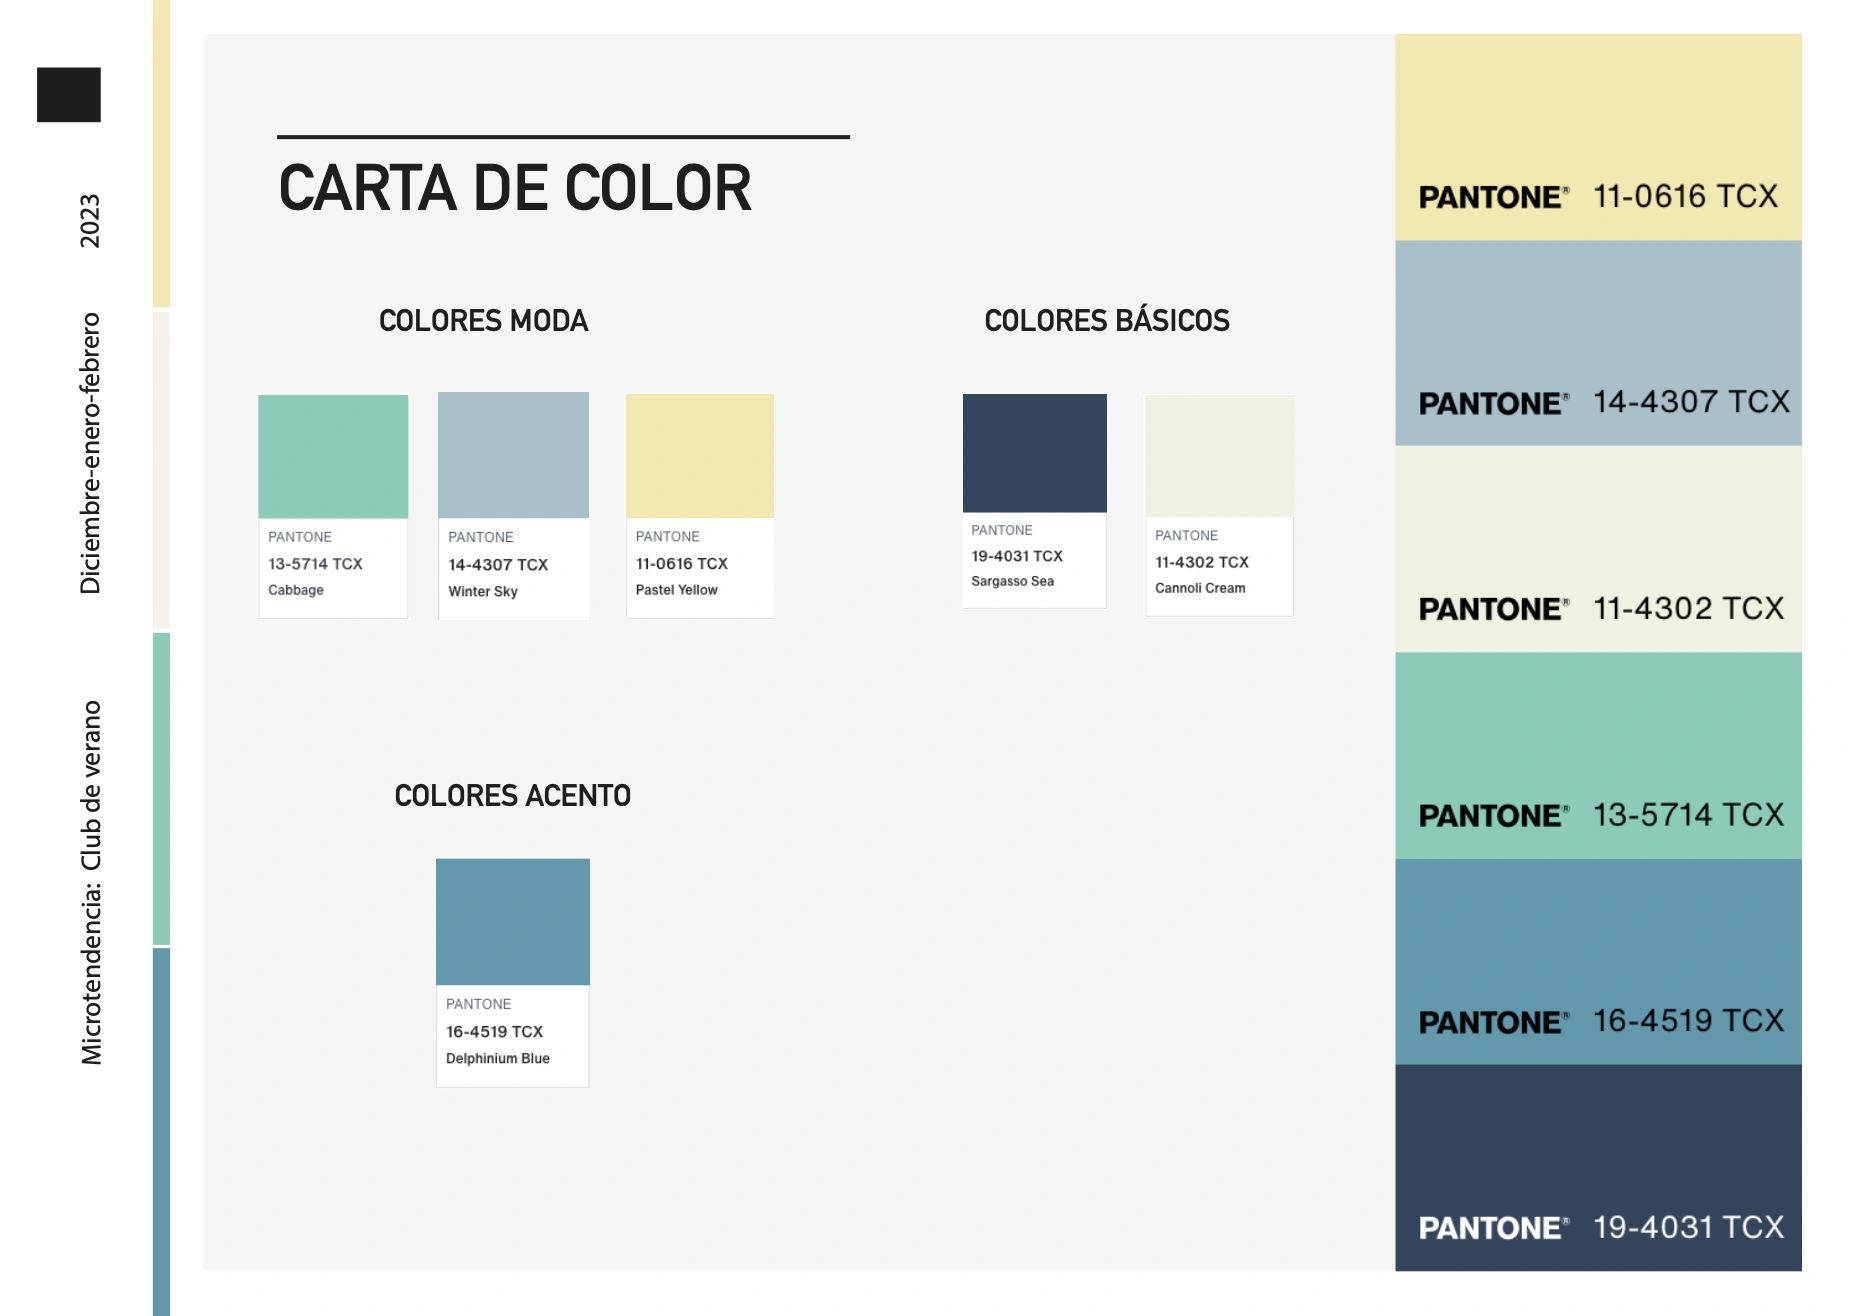The height and width of the screenshot is (1316, 1850).
Task: Select the small Winter Sky swatch card
Action: click(513, 505)
